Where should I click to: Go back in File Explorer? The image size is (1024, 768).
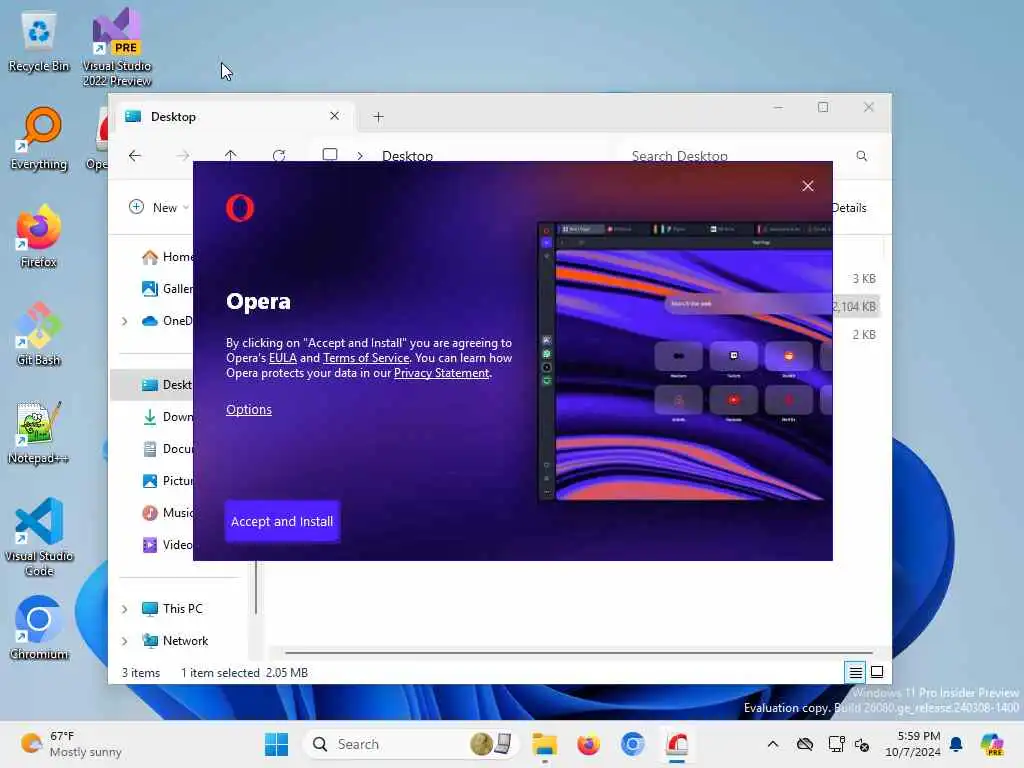(x=135, y=155)
